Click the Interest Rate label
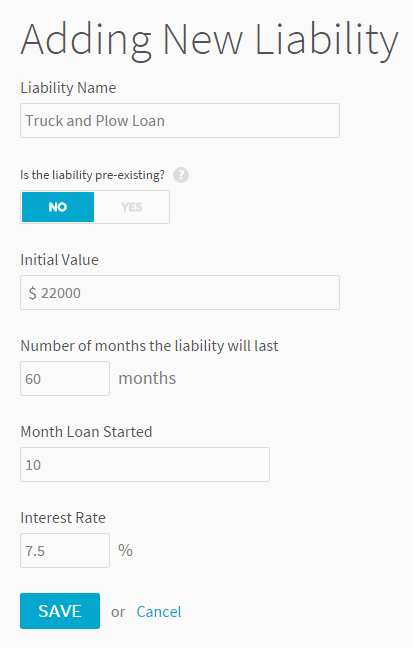413x648 pixels. [x=63, y=518]
